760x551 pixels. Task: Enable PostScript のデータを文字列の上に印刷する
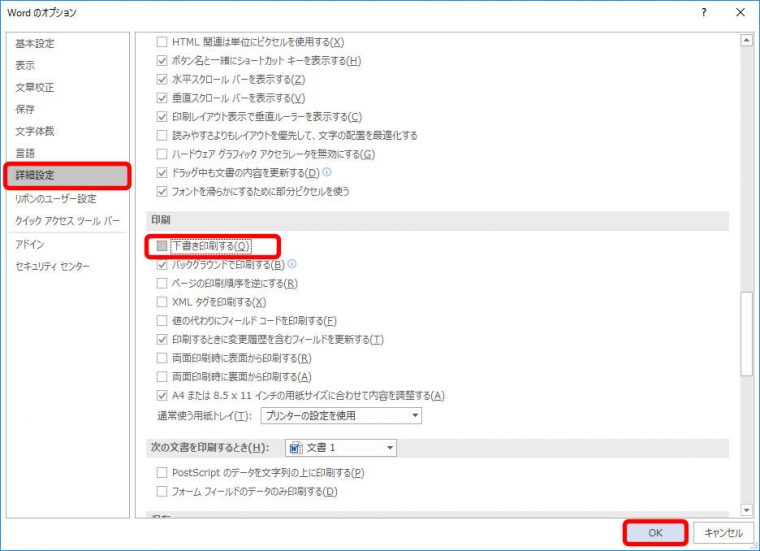(162, 472)
